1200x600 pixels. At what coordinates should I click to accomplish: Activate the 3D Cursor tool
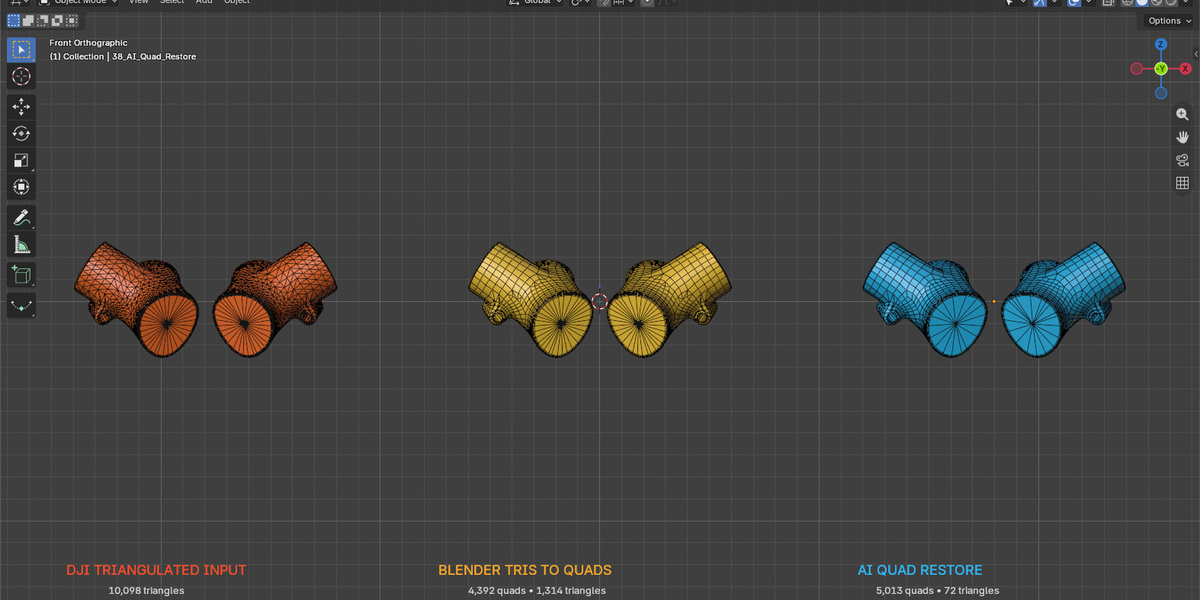21,77
